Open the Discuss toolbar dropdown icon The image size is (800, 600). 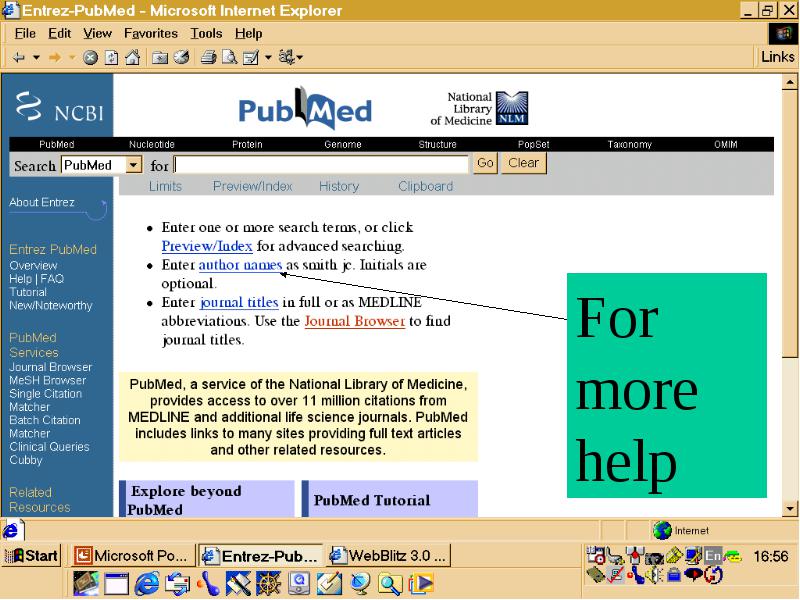coord(290,57)
